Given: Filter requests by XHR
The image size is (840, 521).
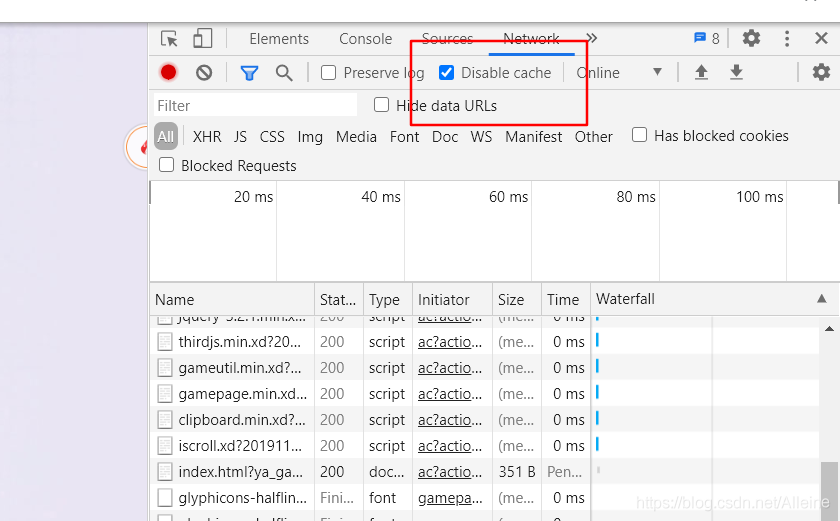Looking at the screenshot, I should [207, 137].
